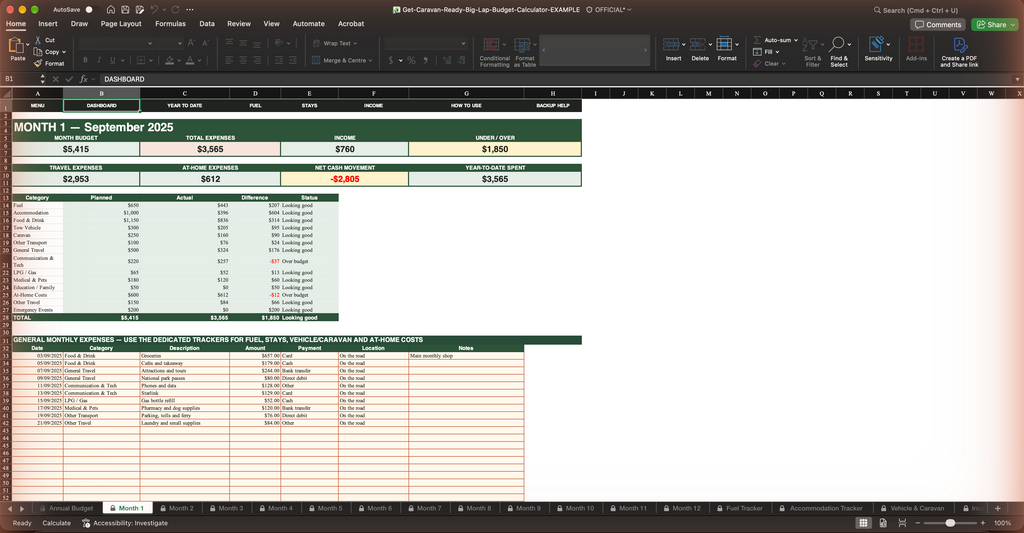Viewport: 1024px width, 533px height.
Task: Click the YEAR TO DATE navigation cell
Action: [185, 105]
